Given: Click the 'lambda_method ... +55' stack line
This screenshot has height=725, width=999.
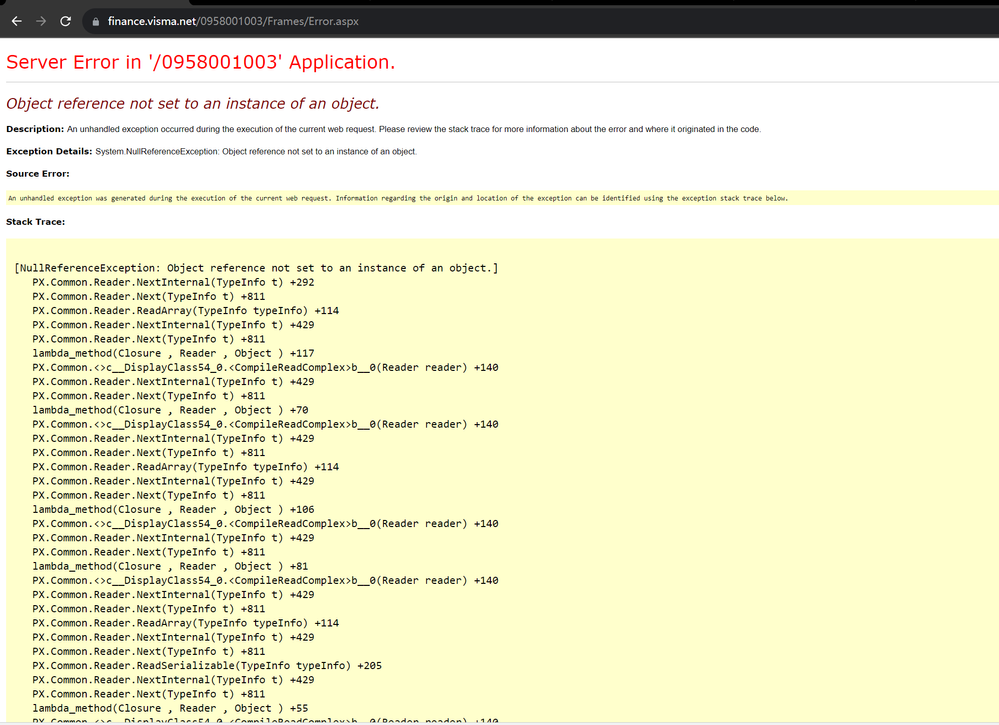Looking at the screenshot, I should tap(171, 708).
